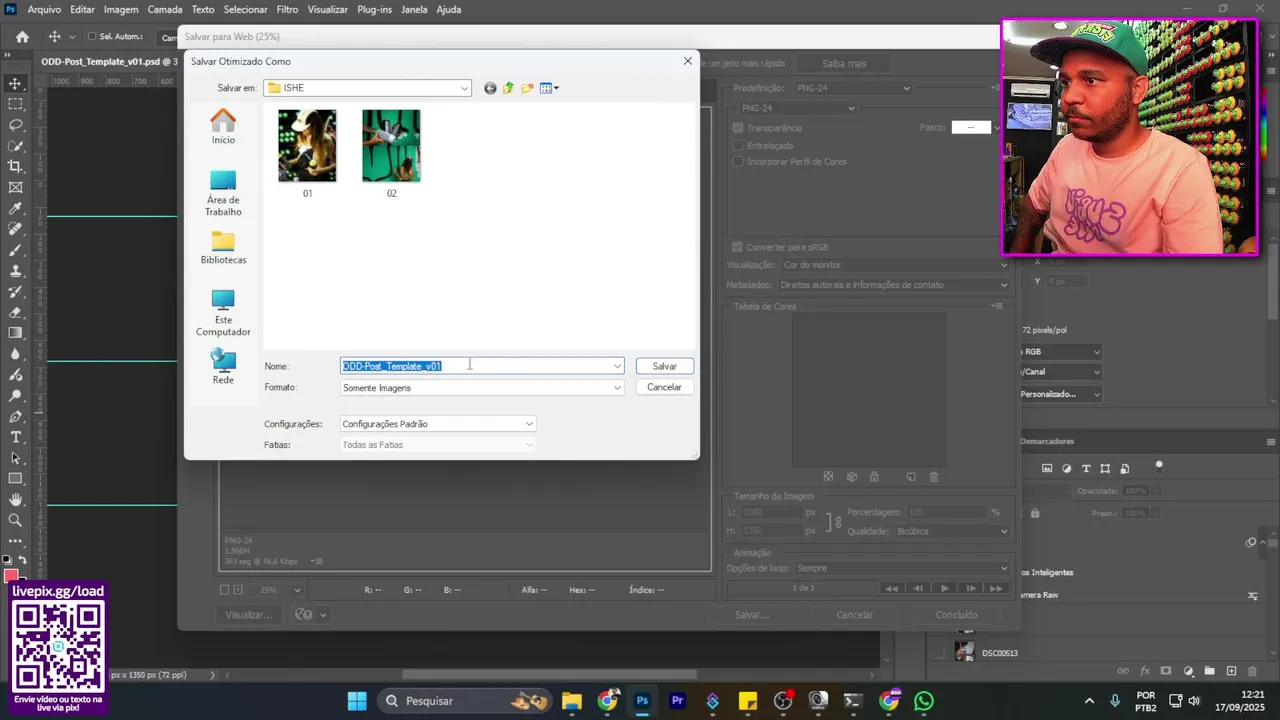Screen dimensions: 1280x720
Task: Open the Opções de loop dropdown
Action: pos(903,568)
